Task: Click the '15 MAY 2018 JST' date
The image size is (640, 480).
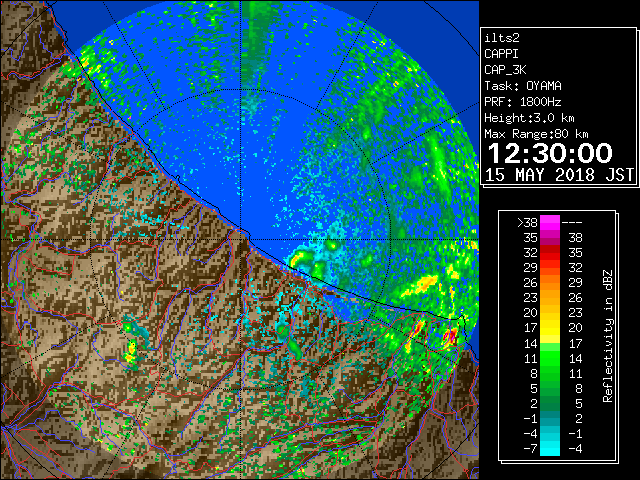Action: [559, 175]
